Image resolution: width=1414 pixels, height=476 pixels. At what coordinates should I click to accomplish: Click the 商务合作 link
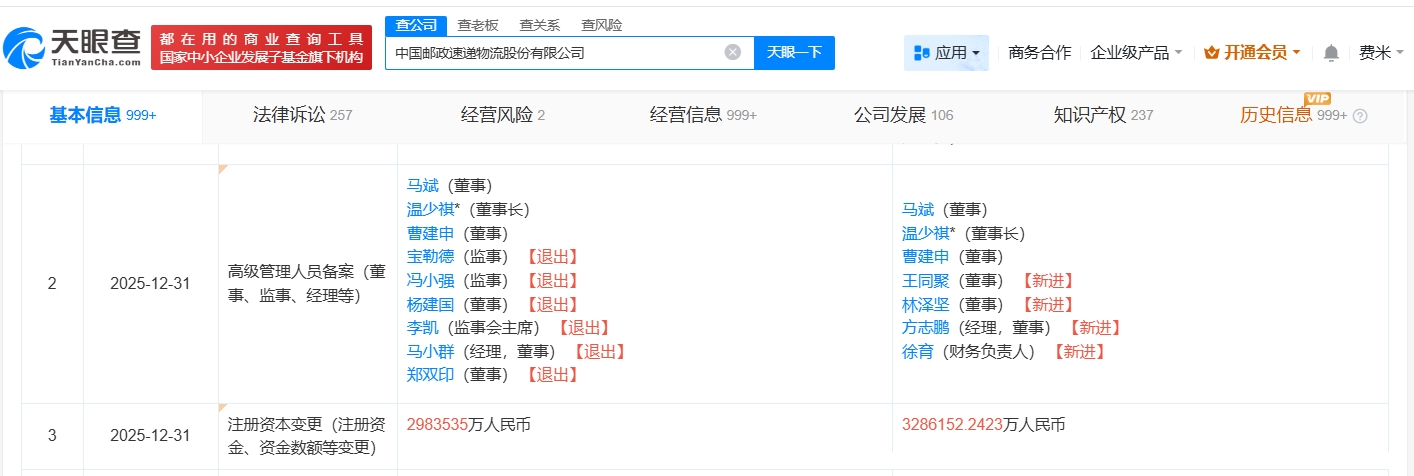tap(1039, 53)
